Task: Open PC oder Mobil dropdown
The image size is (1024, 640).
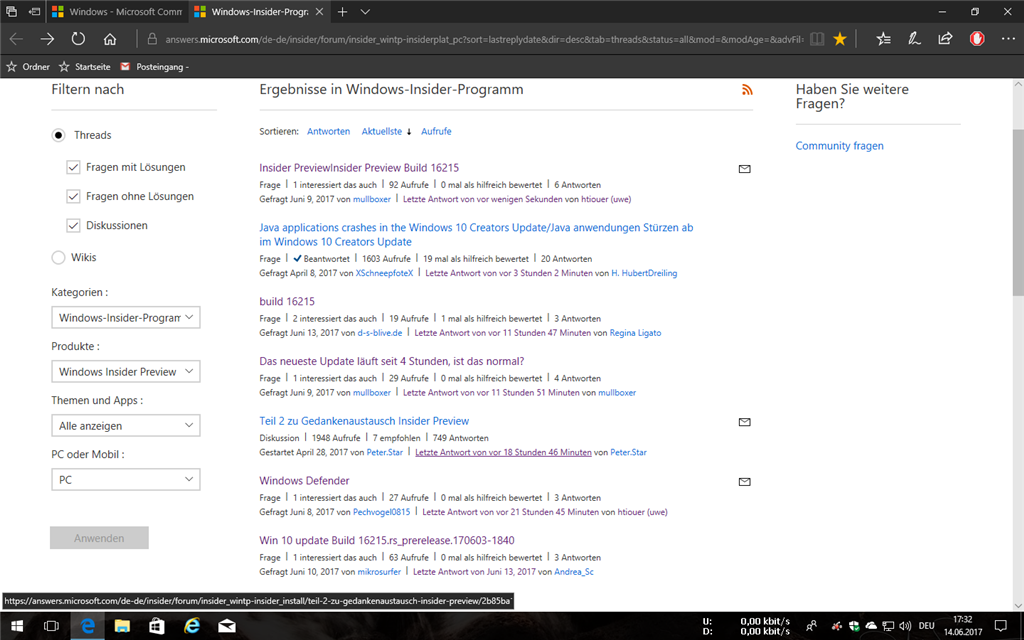Action: (x=125, y=480)
